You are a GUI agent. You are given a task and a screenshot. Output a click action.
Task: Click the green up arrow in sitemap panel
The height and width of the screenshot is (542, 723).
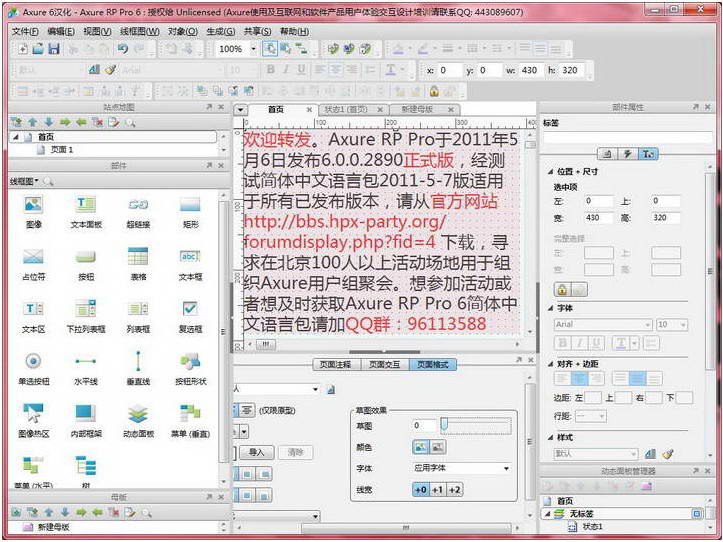point(32,122)
